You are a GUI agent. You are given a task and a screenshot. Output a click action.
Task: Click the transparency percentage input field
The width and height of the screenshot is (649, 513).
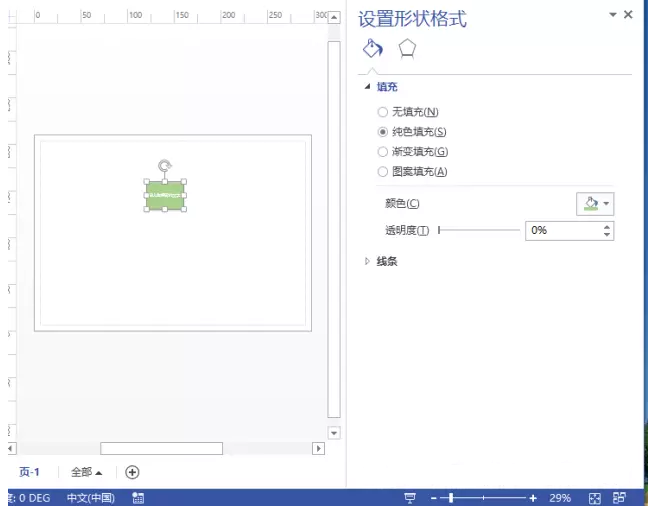tap(562, 230)
